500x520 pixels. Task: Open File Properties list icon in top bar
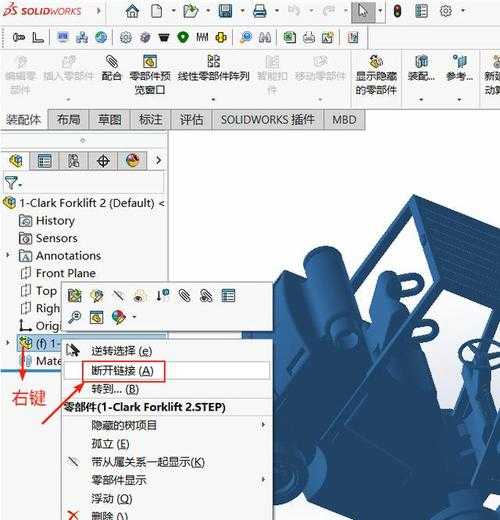421,11
